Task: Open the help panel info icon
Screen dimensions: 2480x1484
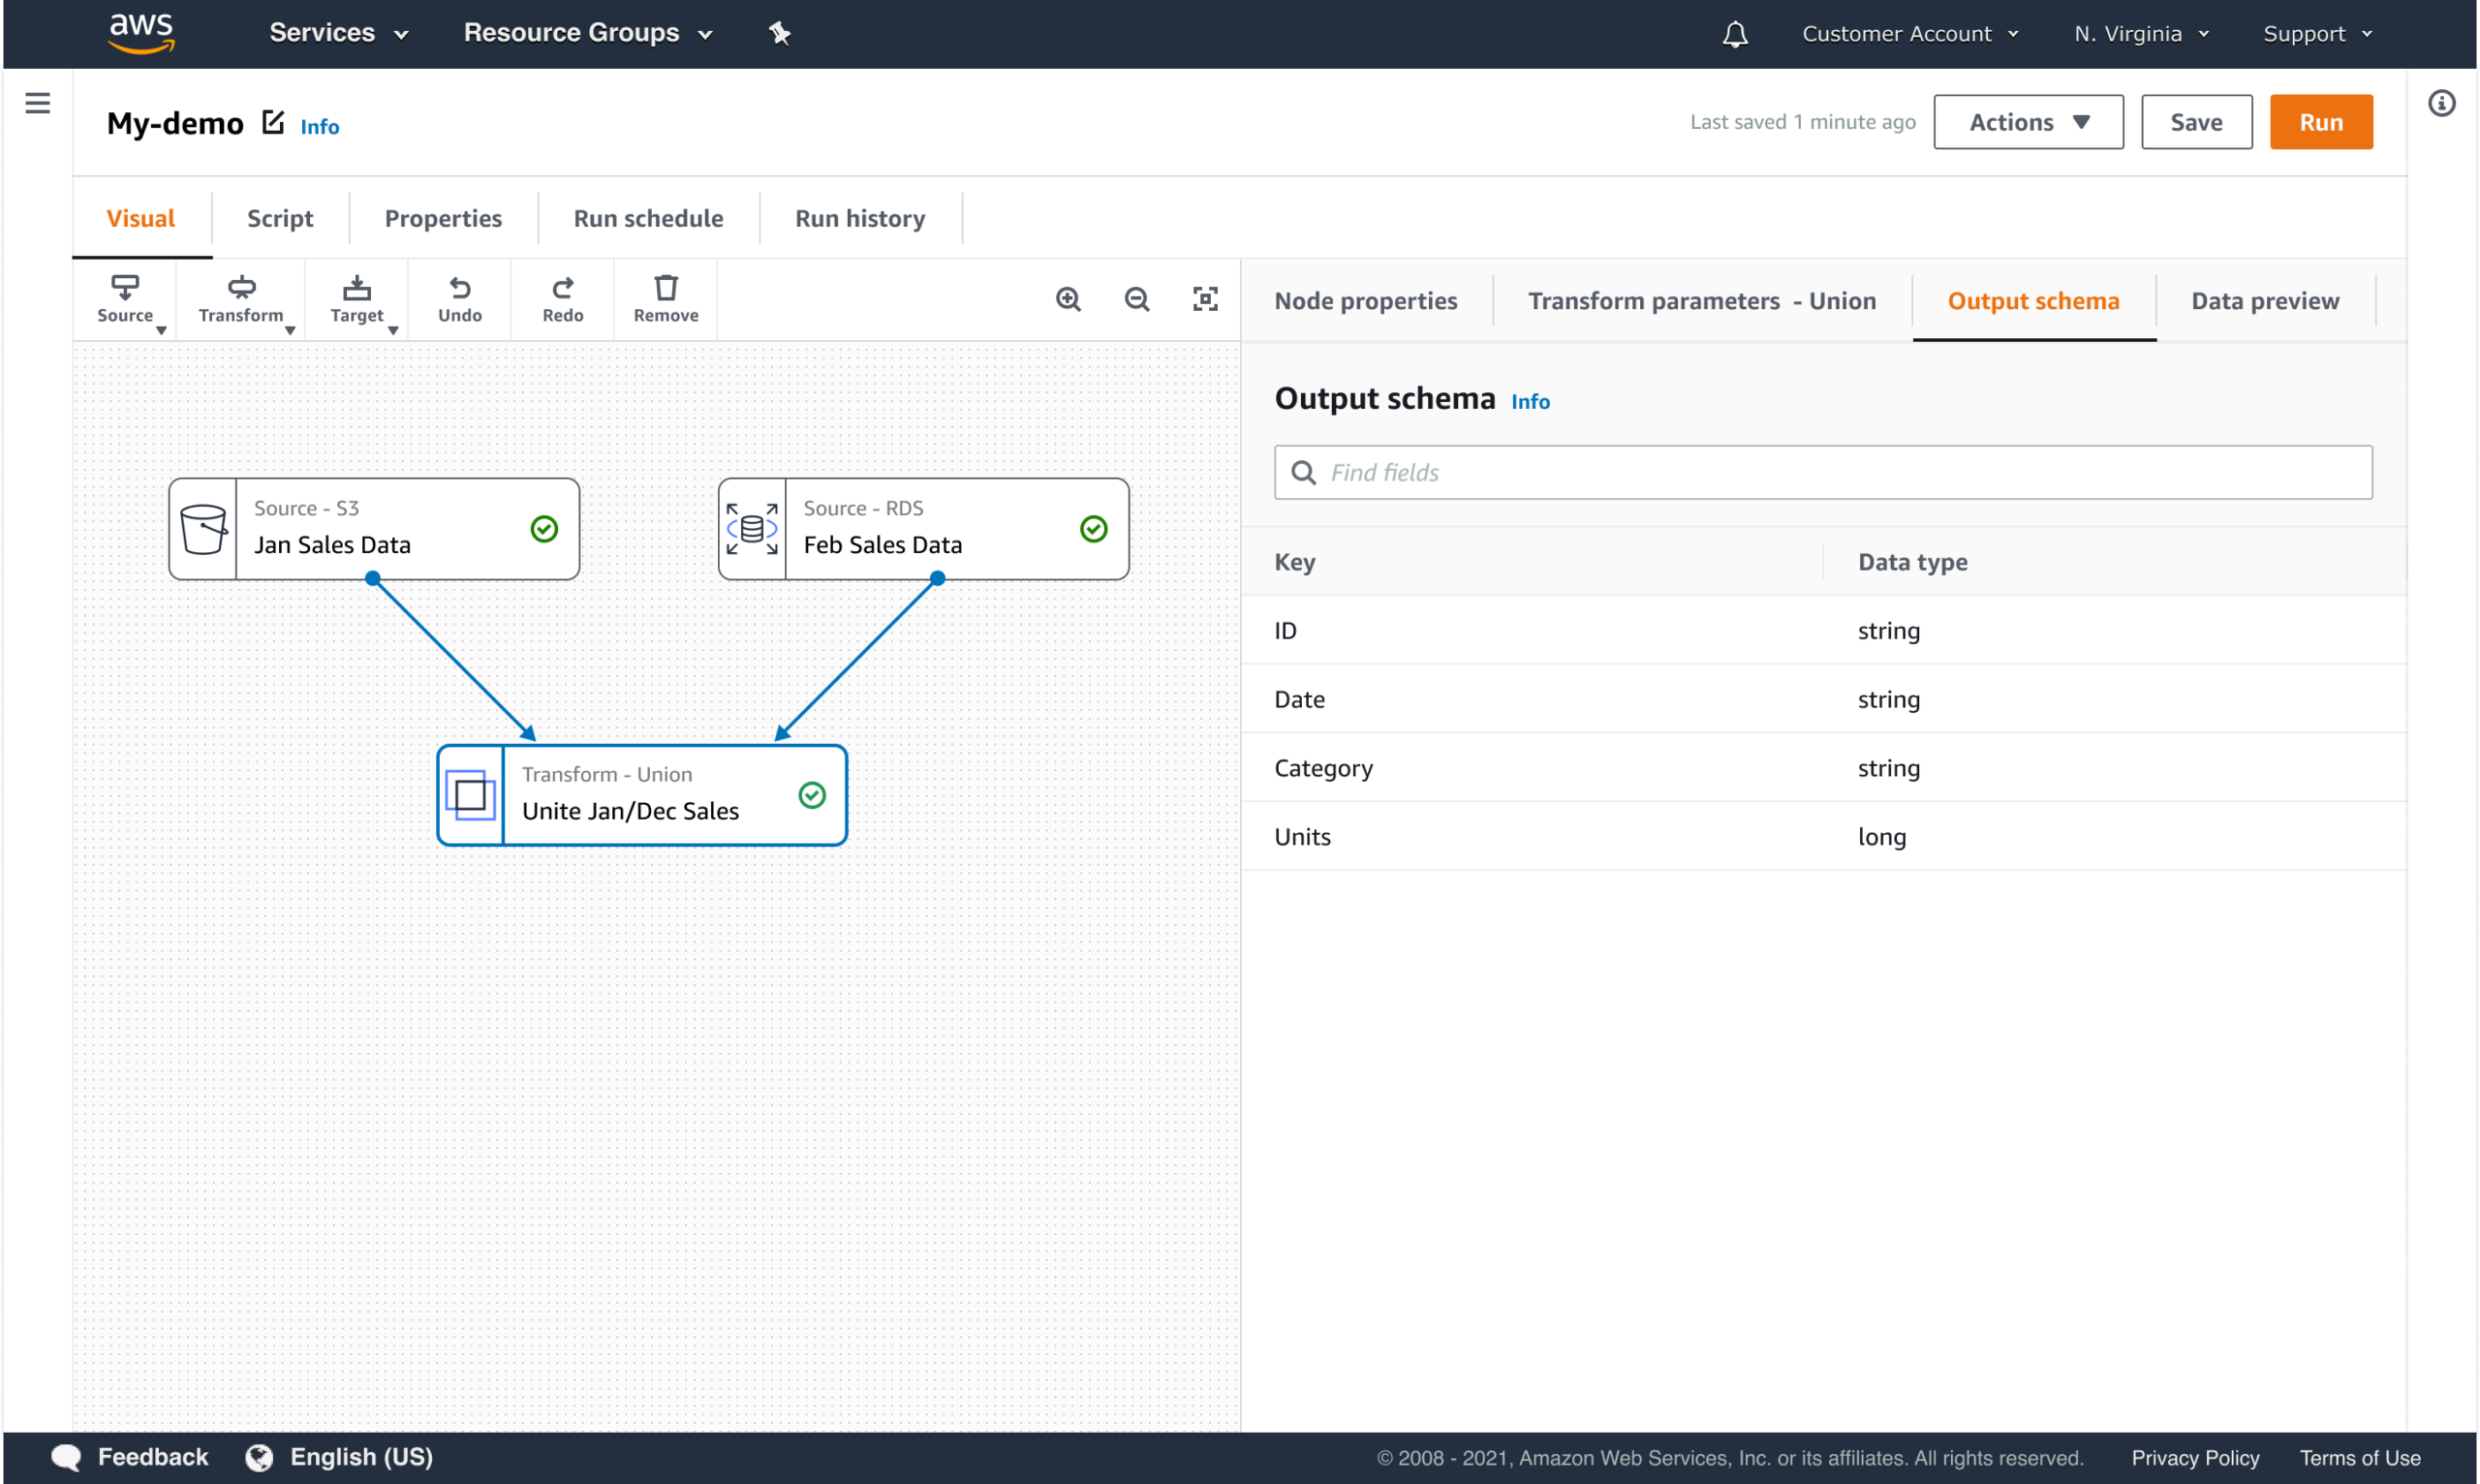Action: [2441, 103]
